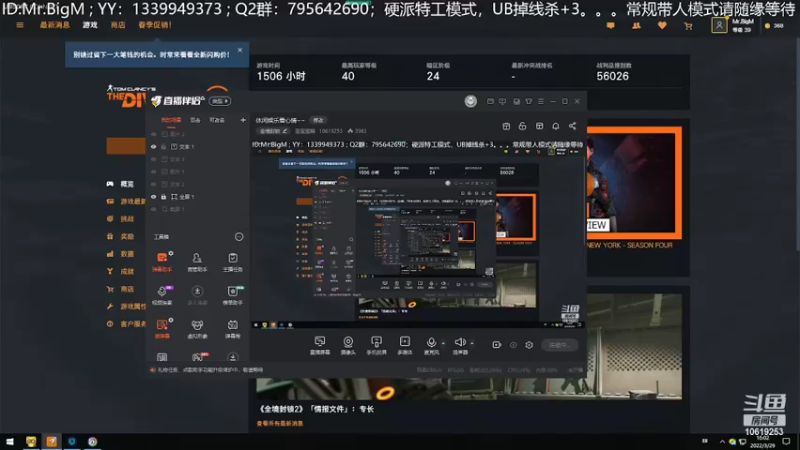Open the Windows Start menu
This screenshot has width=800, height=450.
10,441
